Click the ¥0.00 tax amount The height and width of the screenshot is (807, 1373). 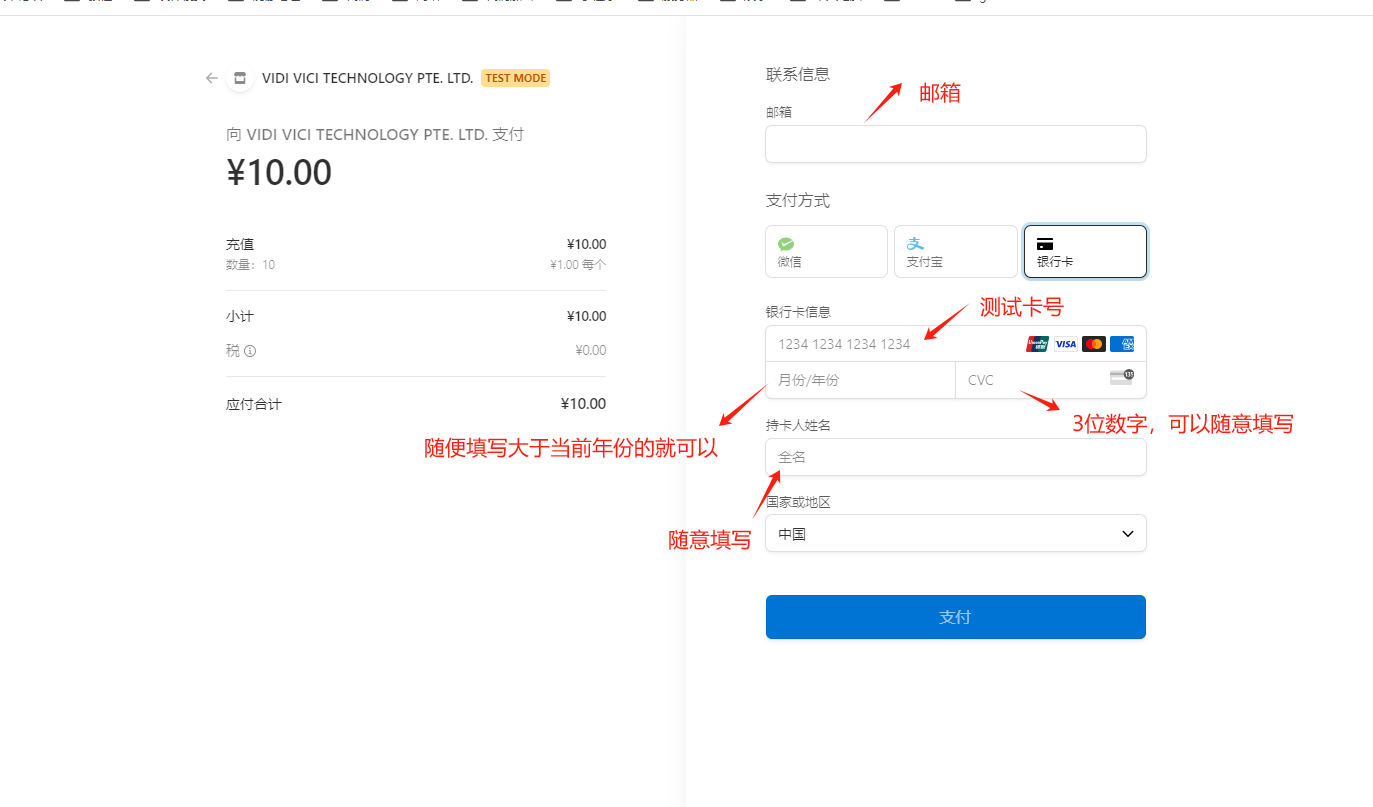(x=590, y=351)
